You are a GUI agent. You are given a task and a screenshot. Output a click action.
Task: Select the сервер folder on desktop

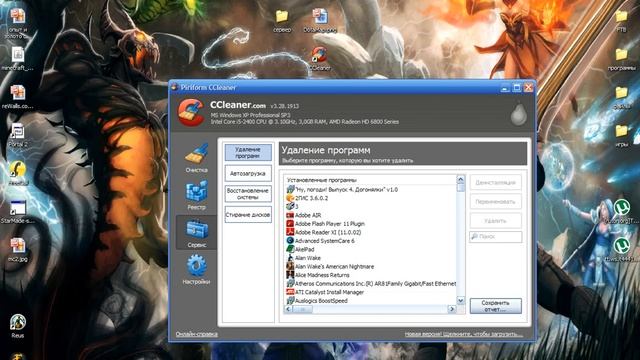coord(282,21)
